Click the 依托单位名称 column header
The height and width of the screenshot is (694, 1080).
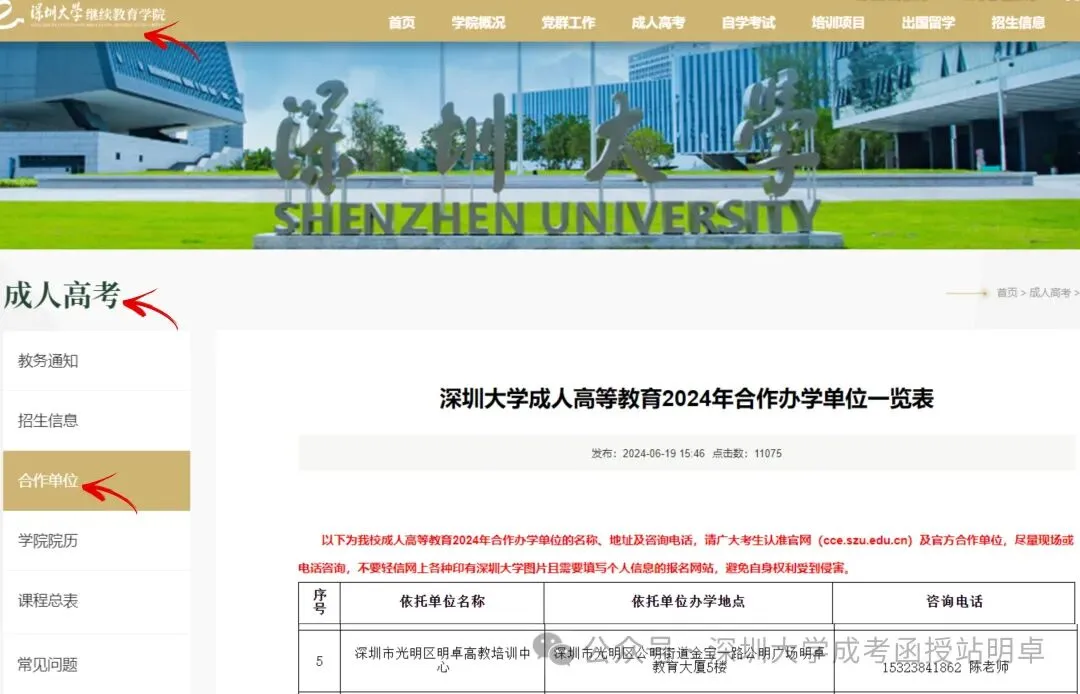click(442, 602)
